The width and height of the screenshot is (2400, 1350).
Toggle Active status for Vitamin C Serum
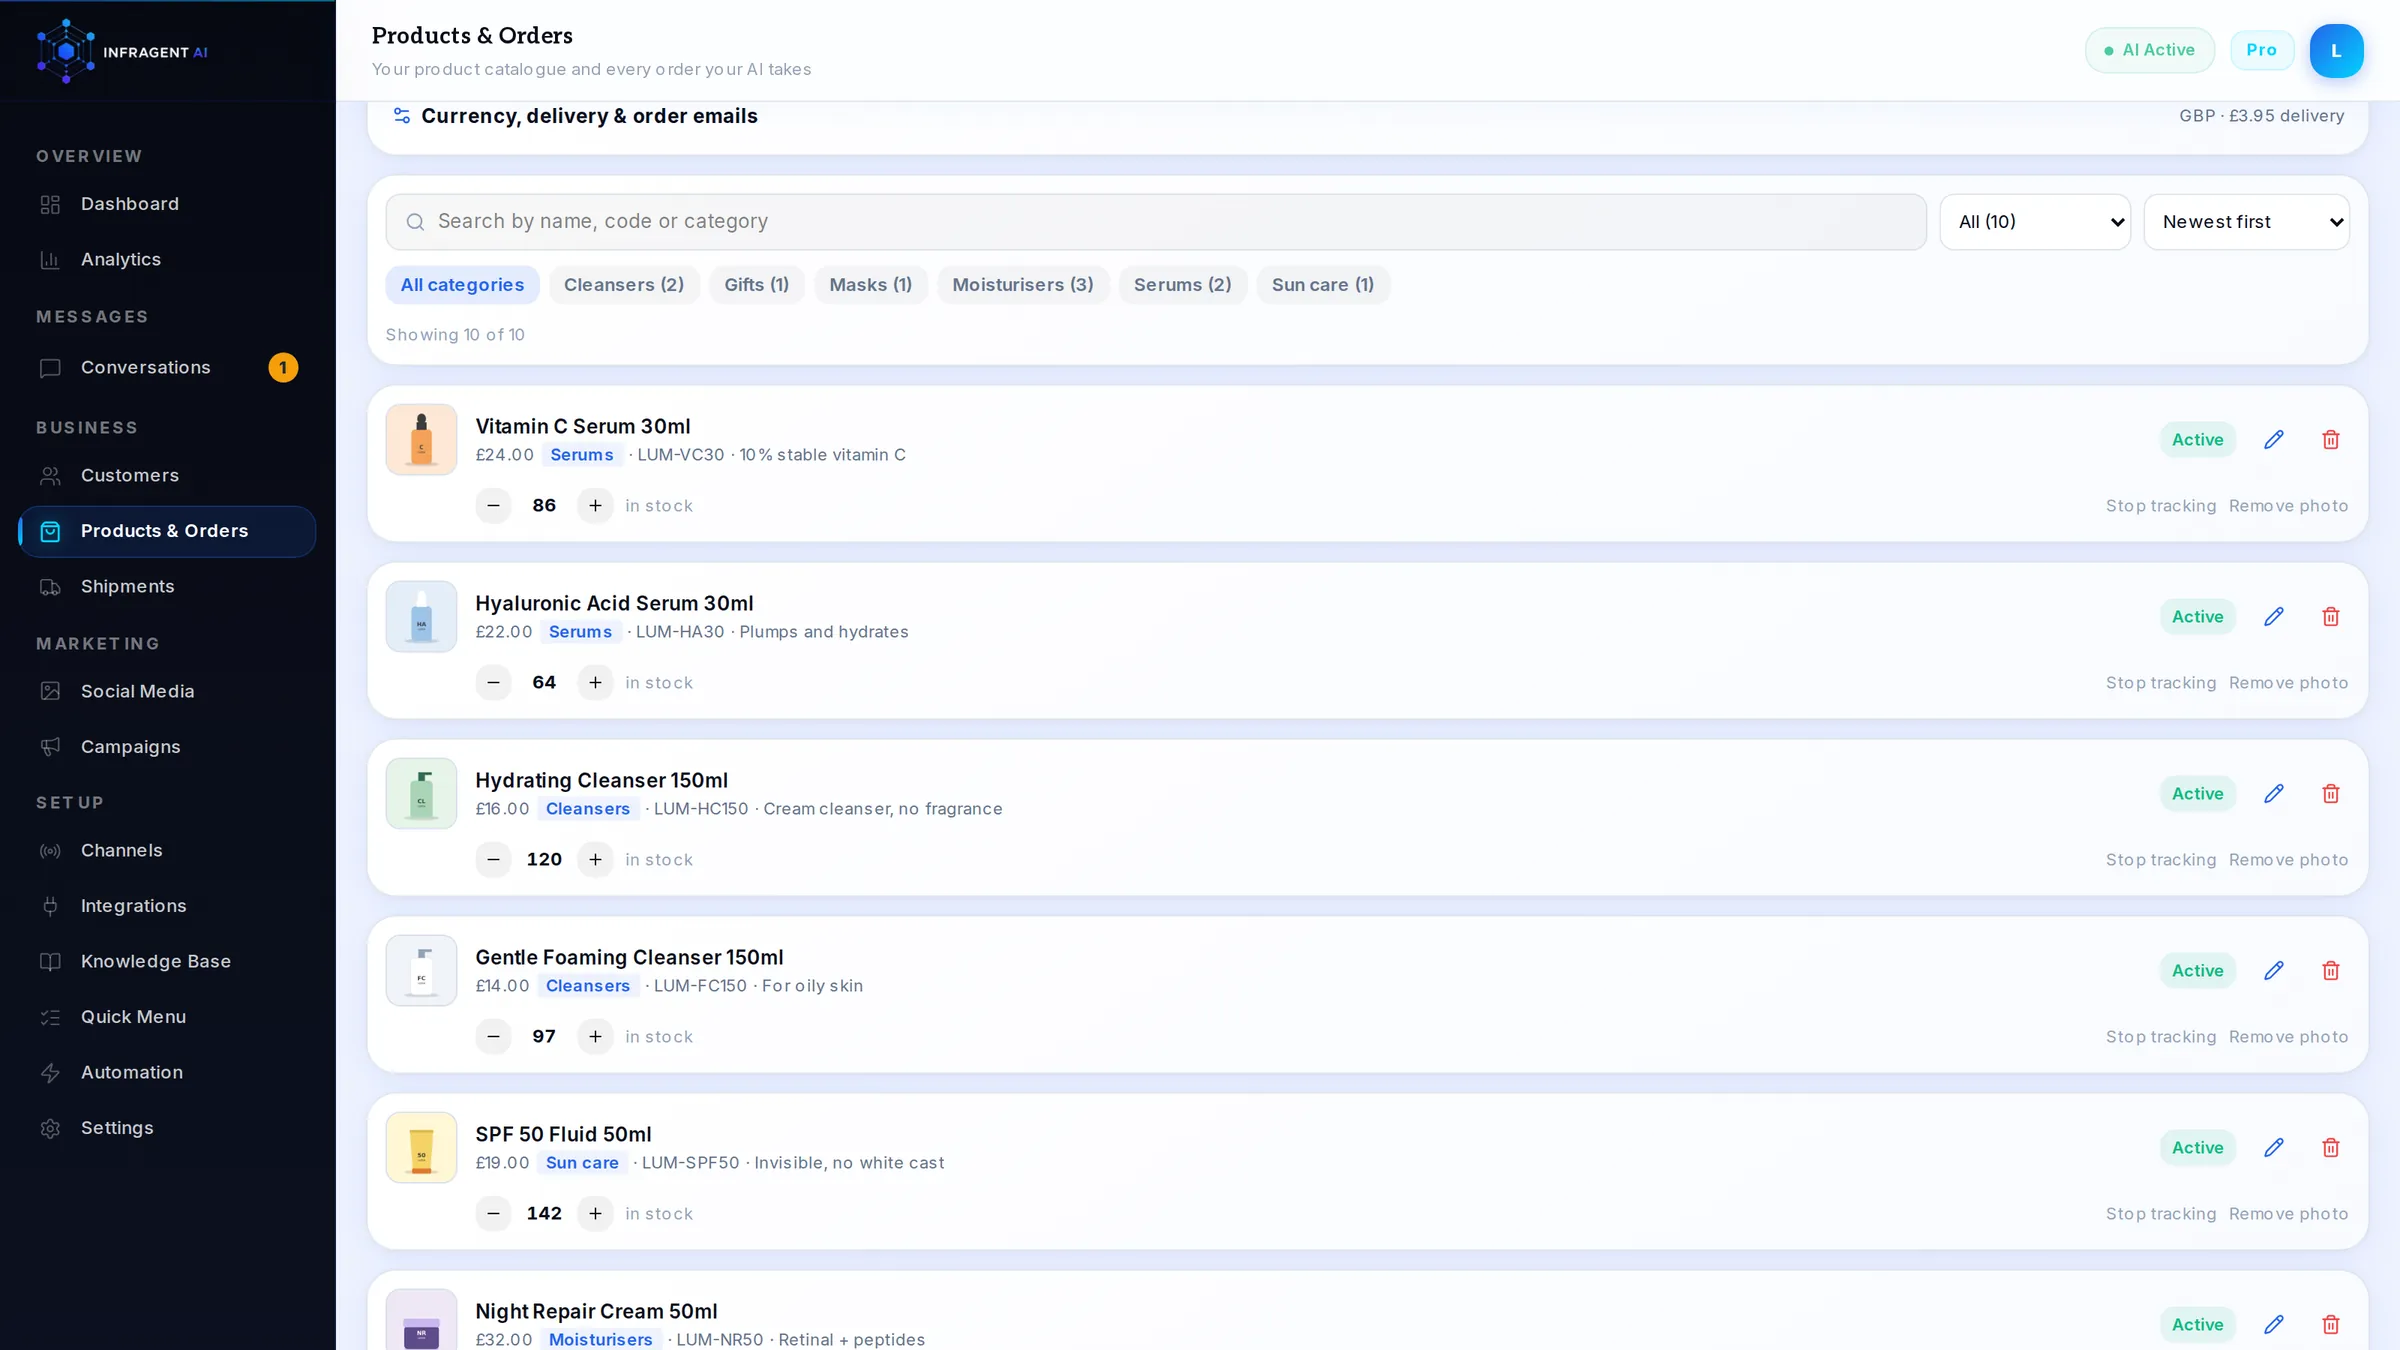(x=2197, y=440)
